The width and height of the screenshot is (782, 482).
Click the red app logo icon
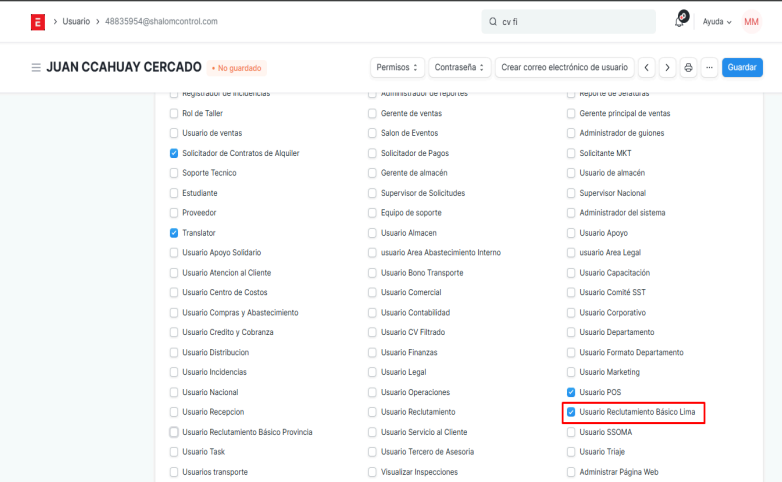pos(38,21)
